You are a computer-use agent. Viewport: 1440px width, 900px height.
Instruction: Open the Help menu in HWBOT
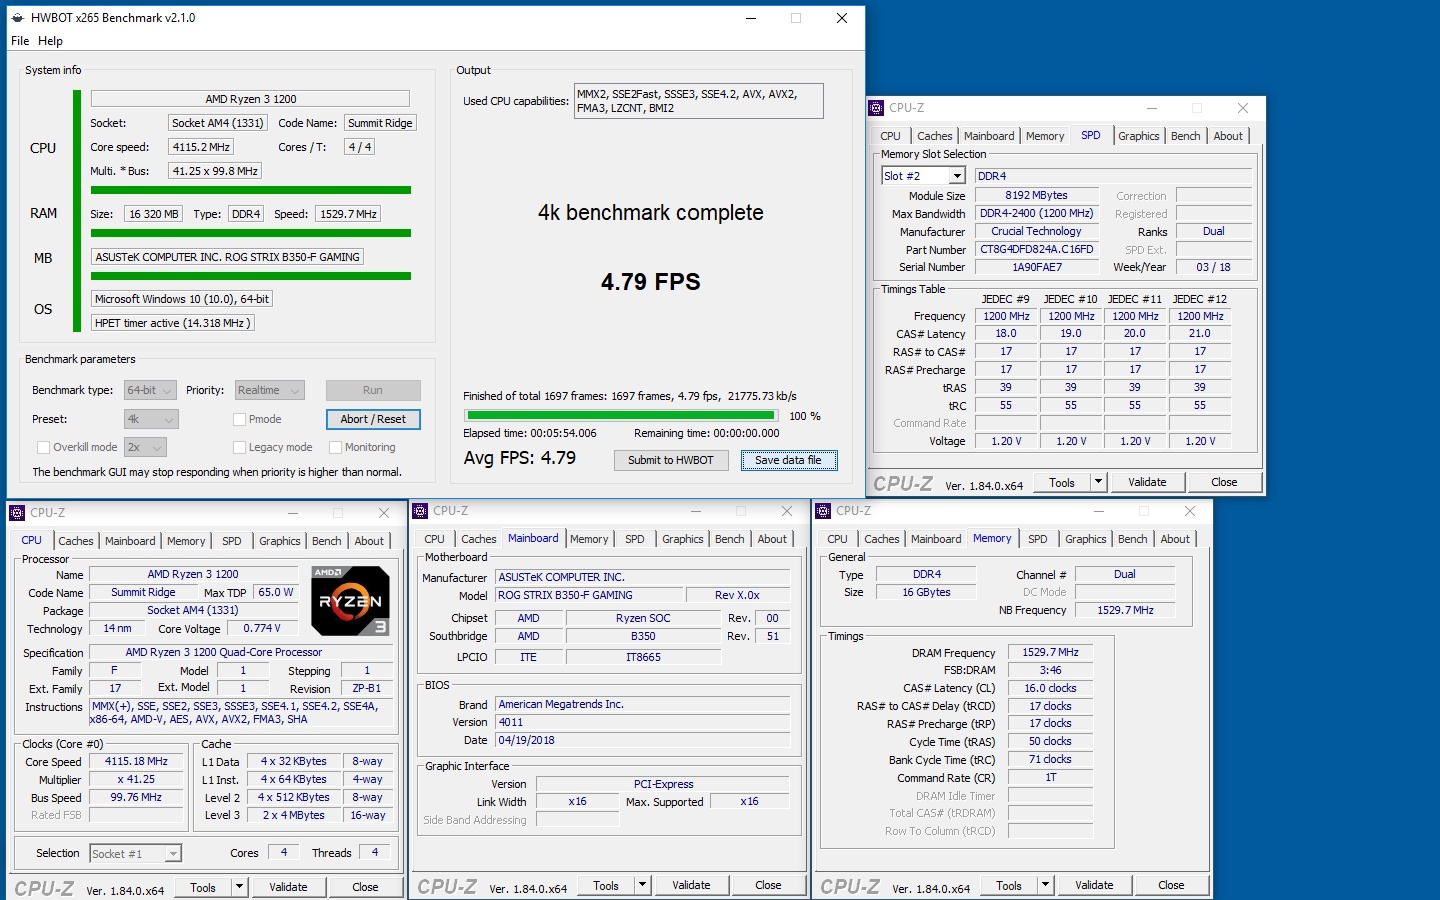pyautogui.click(x=50, y=41)
